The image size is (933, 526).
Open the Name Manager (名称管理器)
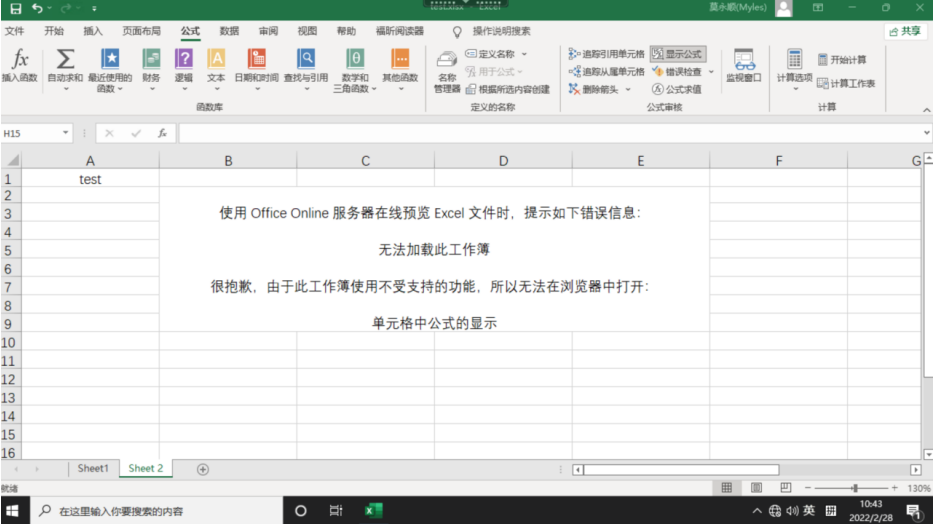tap(447, 71)
